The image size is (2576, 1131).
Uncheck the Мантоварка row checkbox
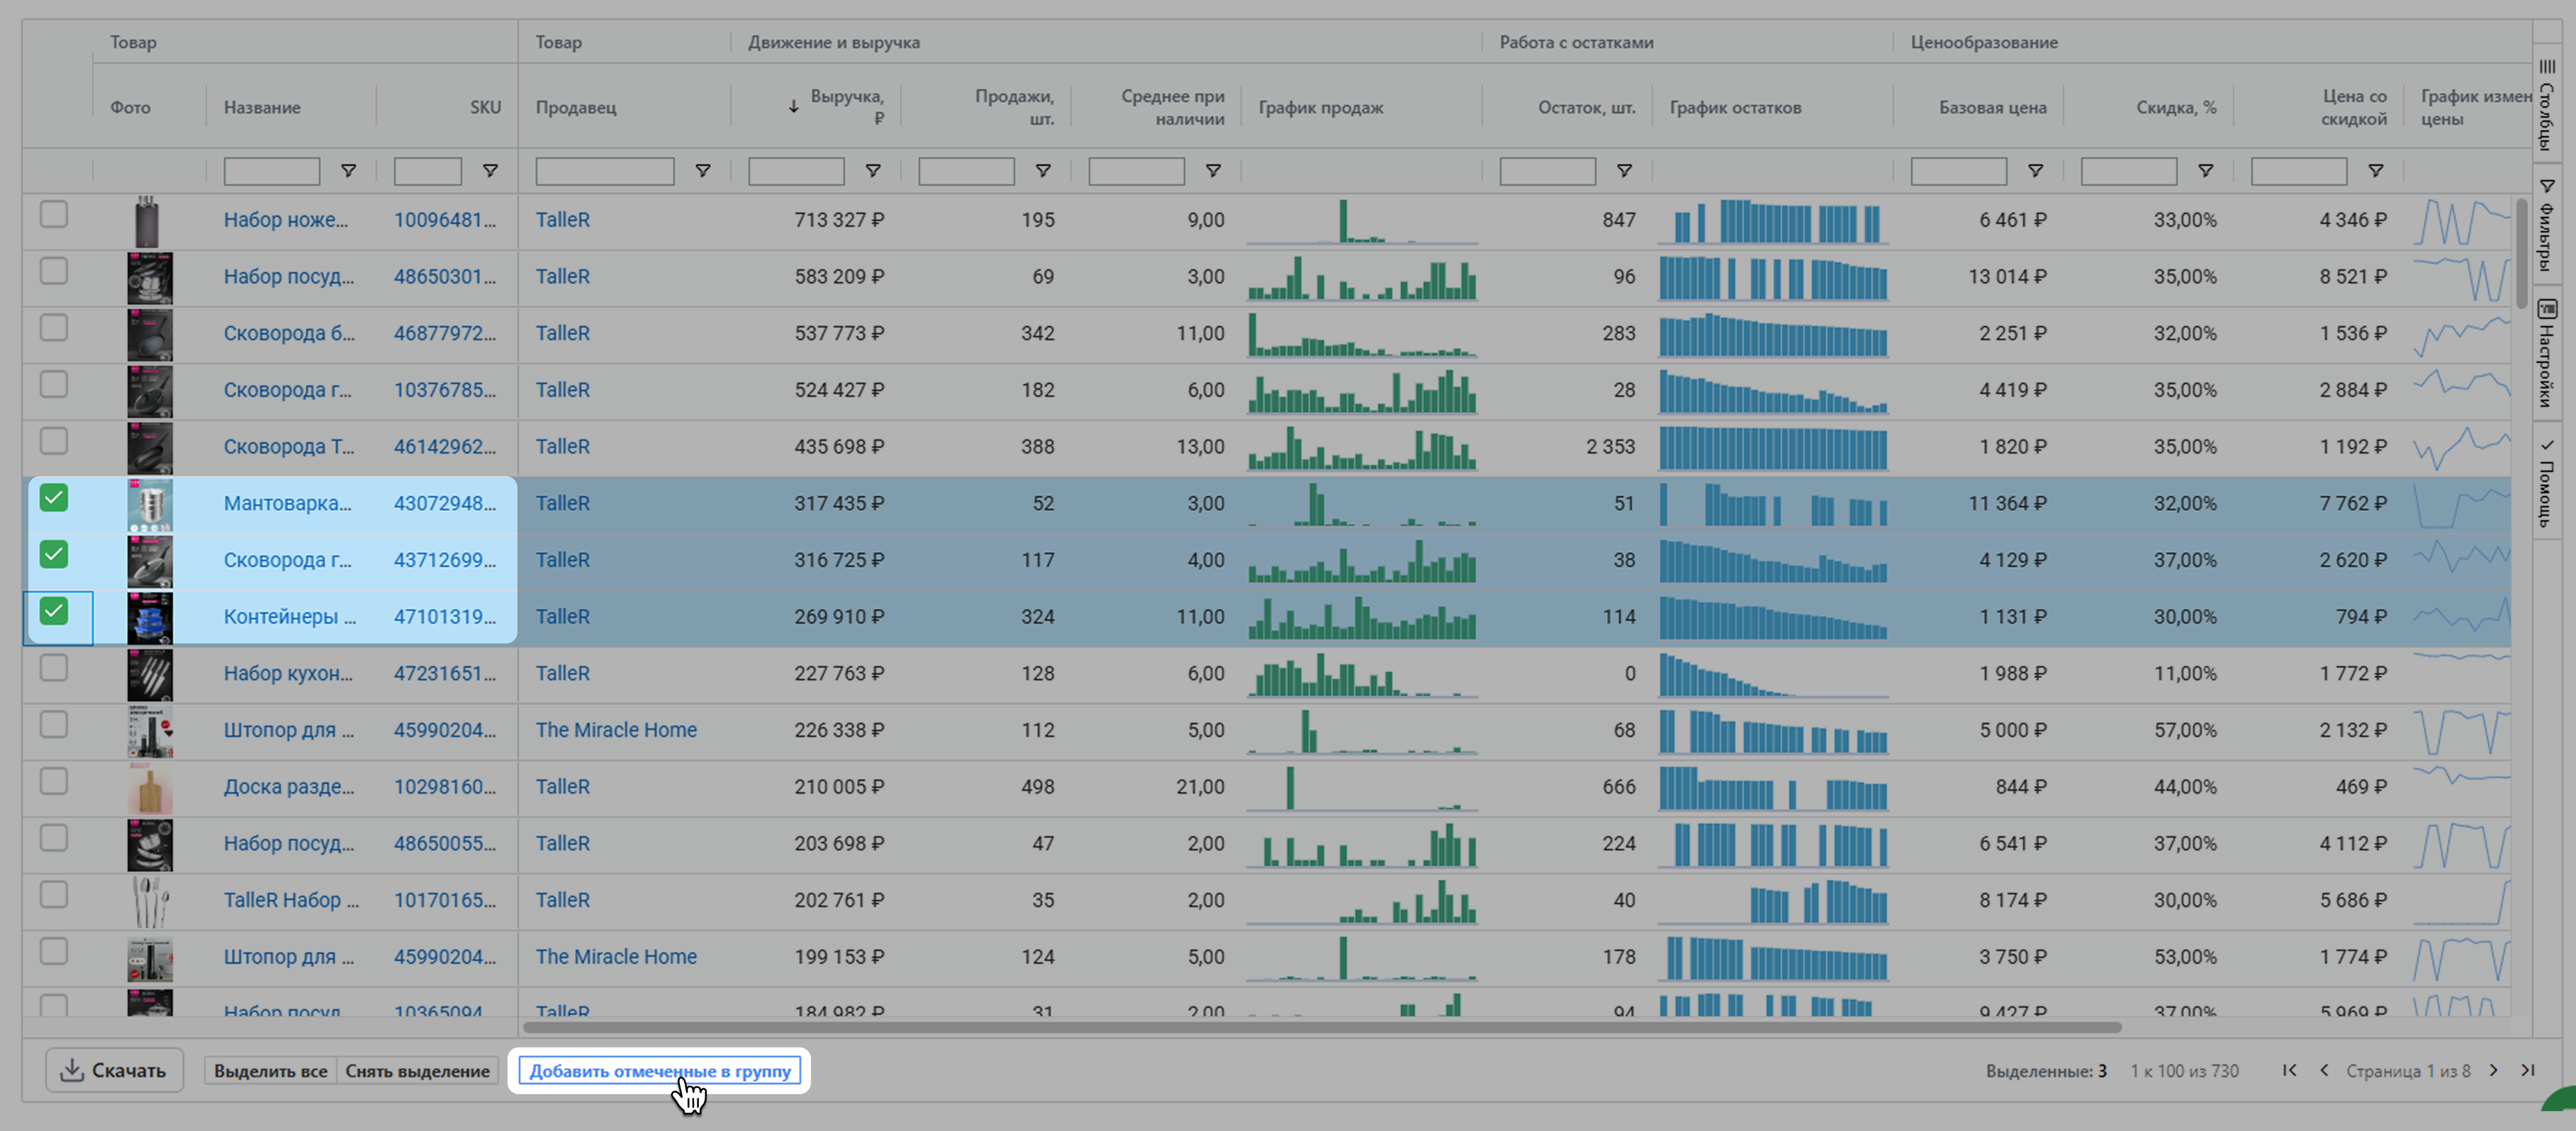click(x=54, y=497)
